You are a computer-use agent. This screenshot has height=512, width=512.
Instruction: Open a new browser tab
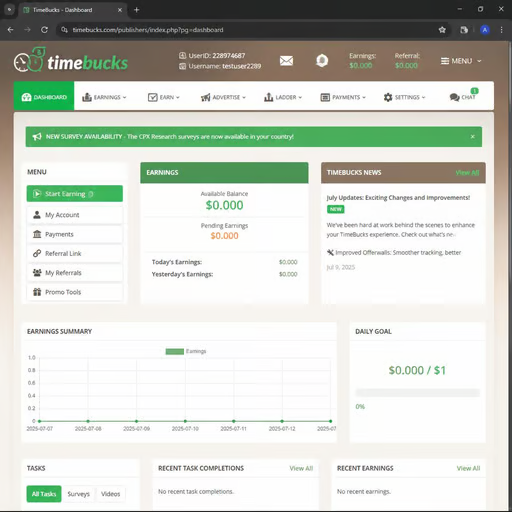coord(136,10)
